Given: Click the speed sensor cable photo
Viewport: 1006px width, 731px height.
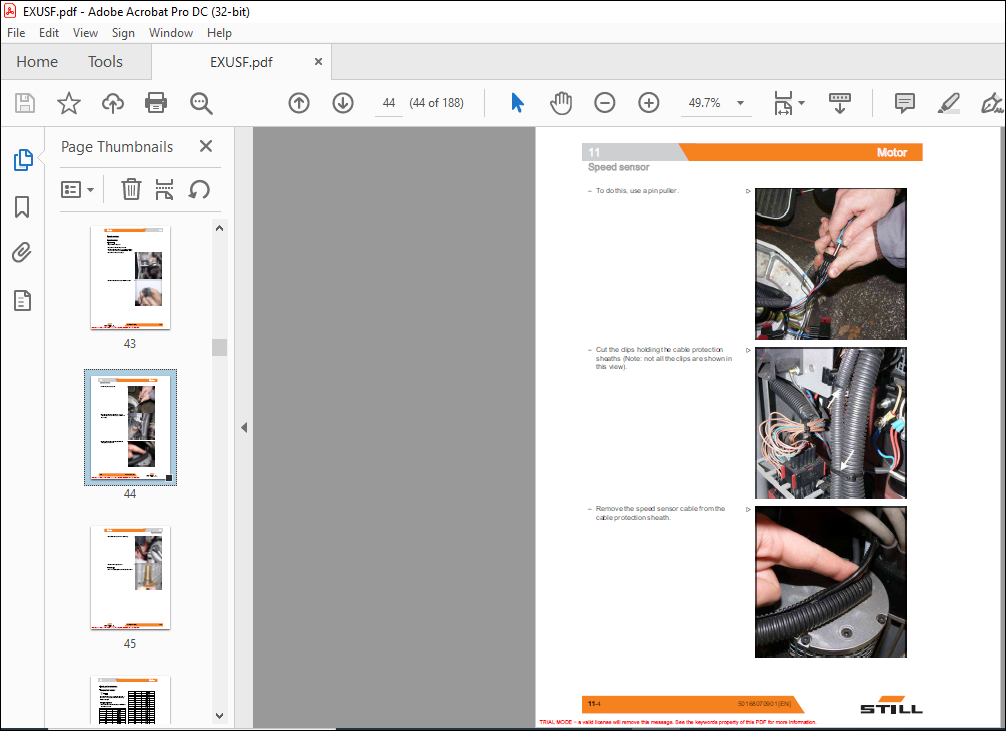Looking at the screenshot, I should [830, 582].
